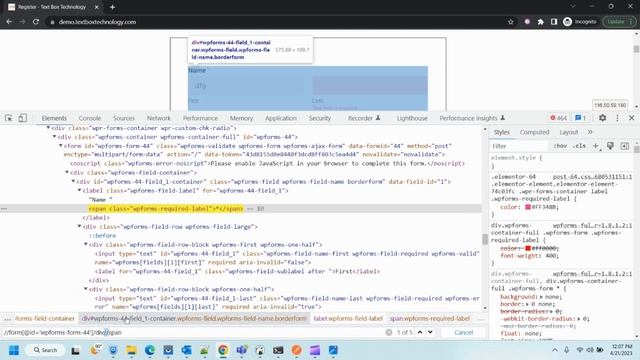Collapse the wpforms-44-field_1-container div node
640x360 pixels.
[73, 182]
